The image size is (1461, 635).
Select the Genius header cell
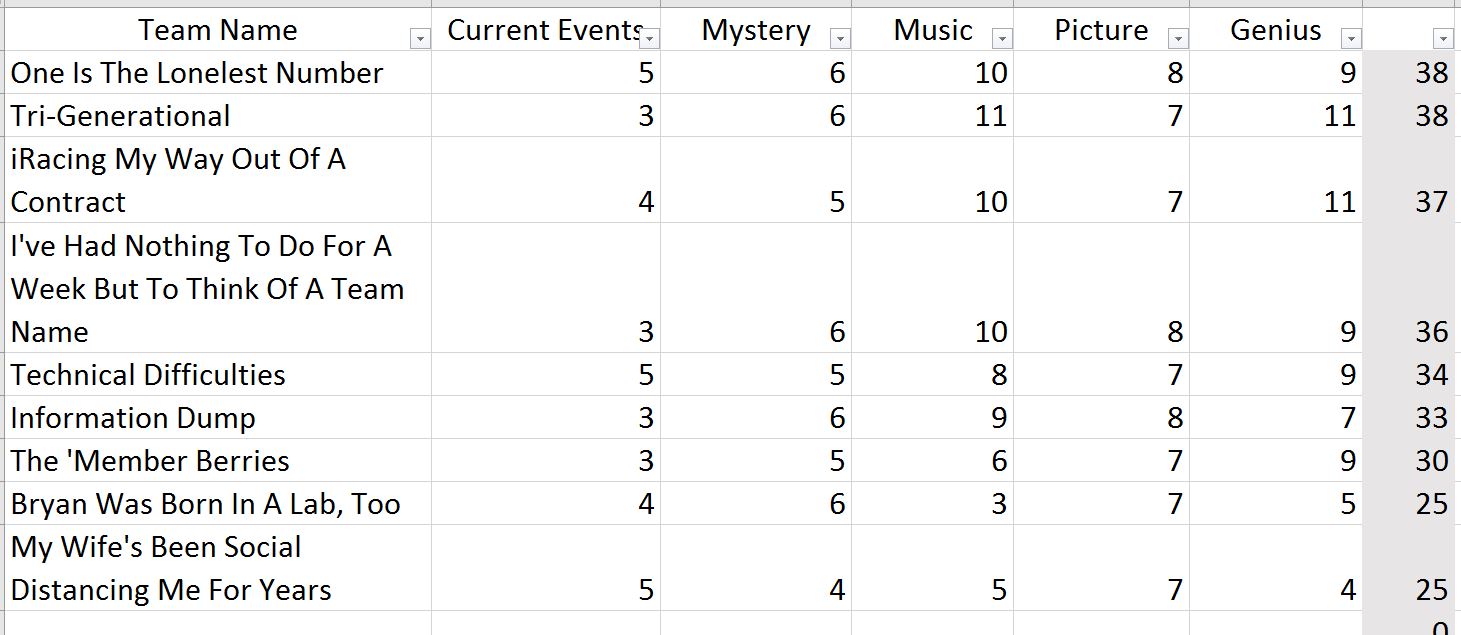[1276, 30]
